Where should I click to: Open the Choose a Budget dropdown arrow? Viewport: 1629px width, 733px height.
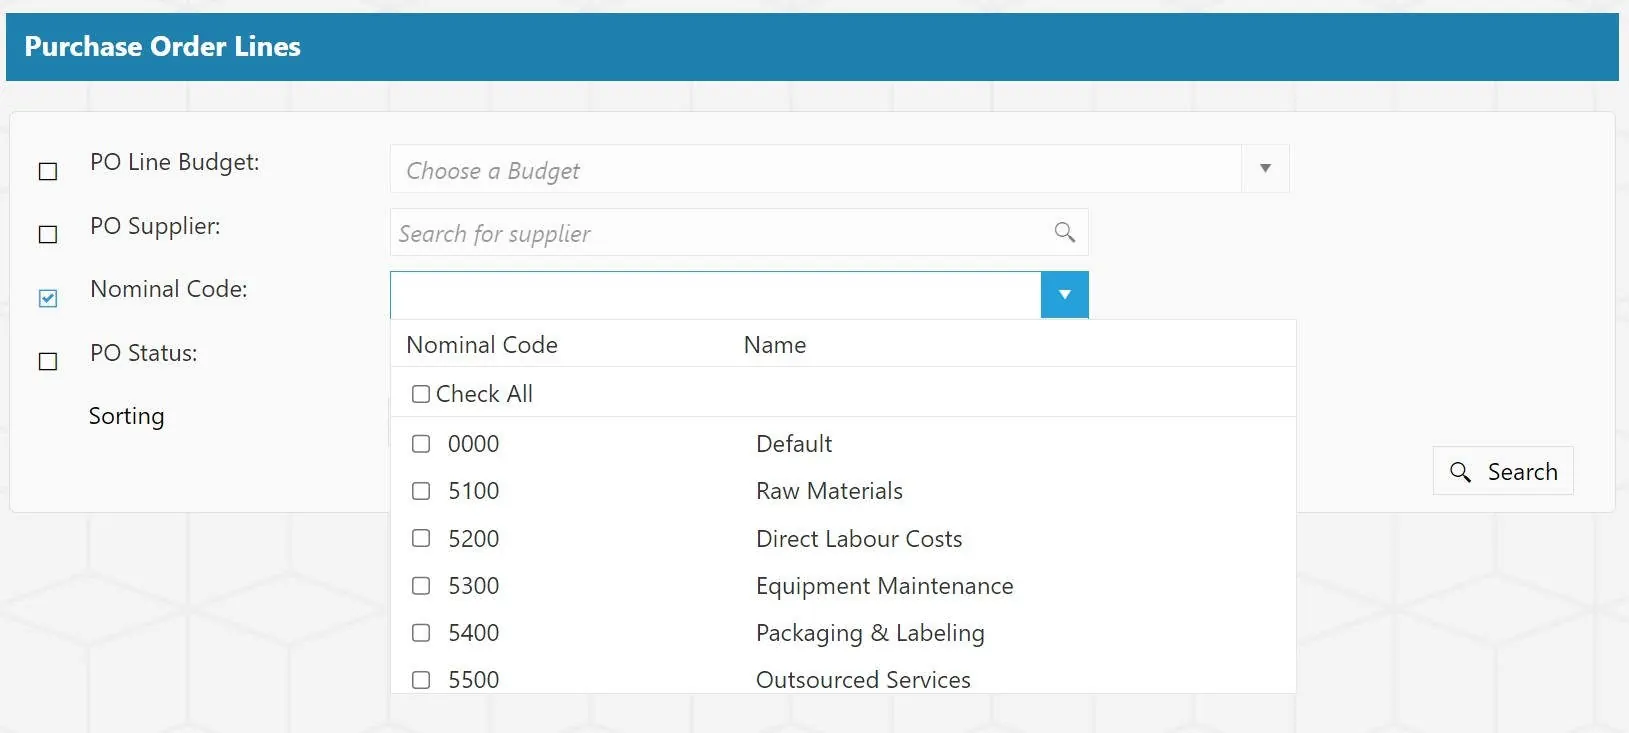[x=1265, y=168]
